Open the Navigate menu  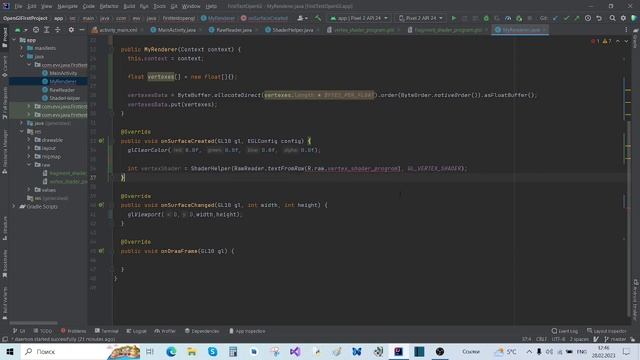(67, 6)
